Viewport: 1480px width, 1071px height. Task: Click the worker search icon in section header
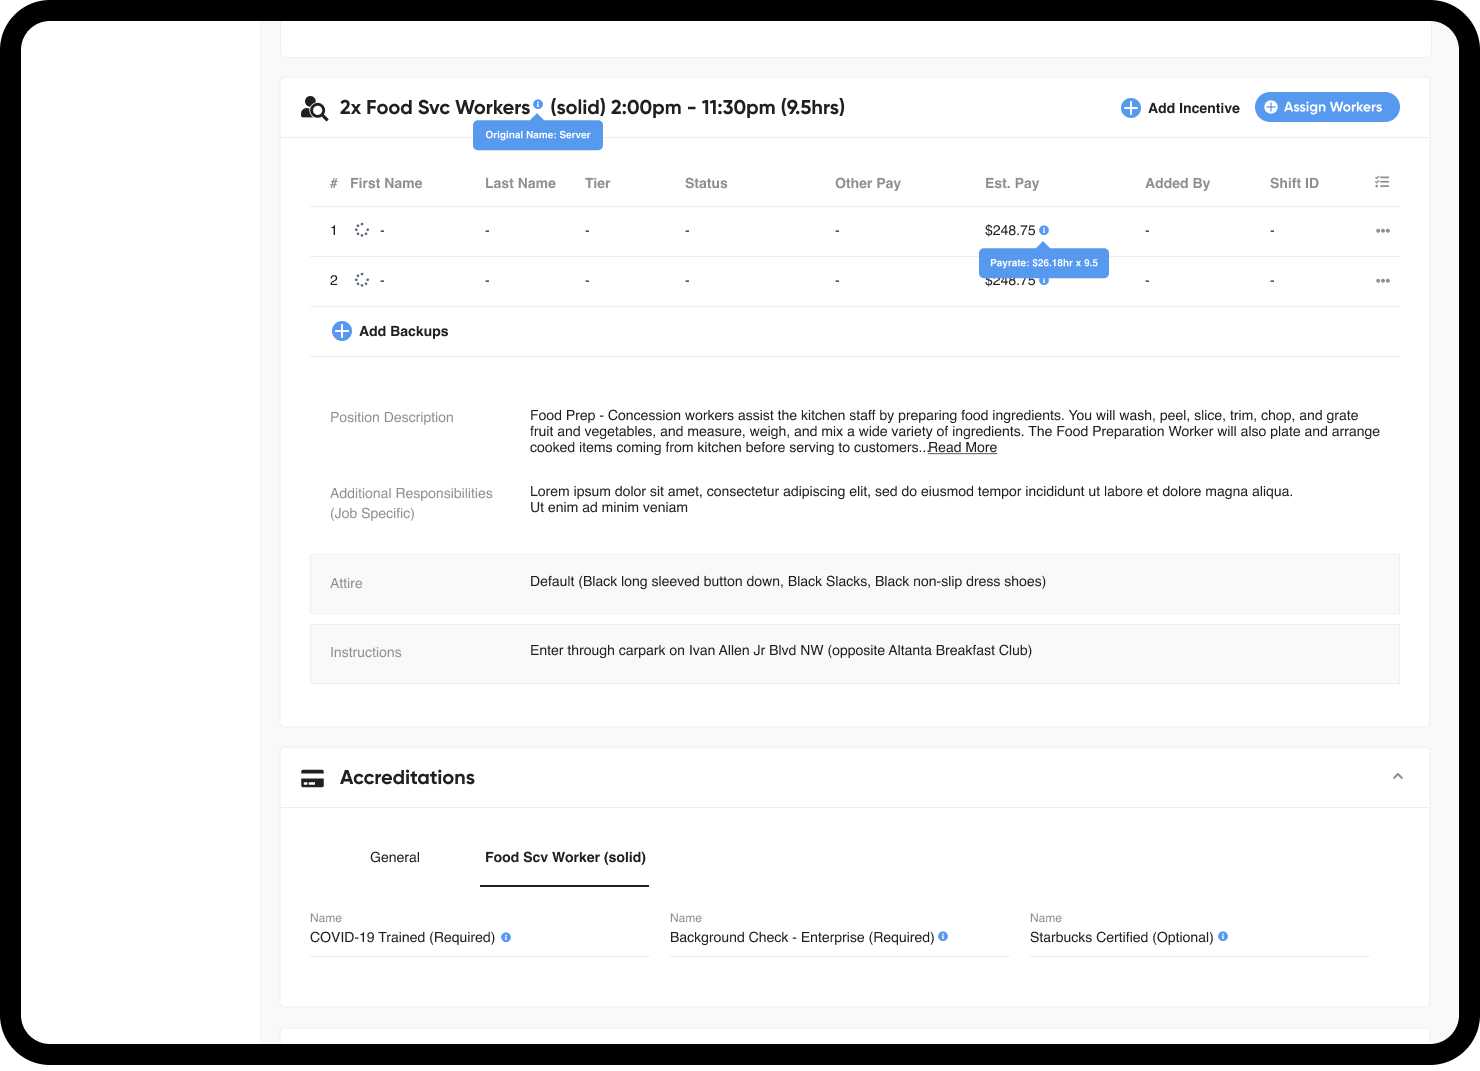[x=314, y=108]
